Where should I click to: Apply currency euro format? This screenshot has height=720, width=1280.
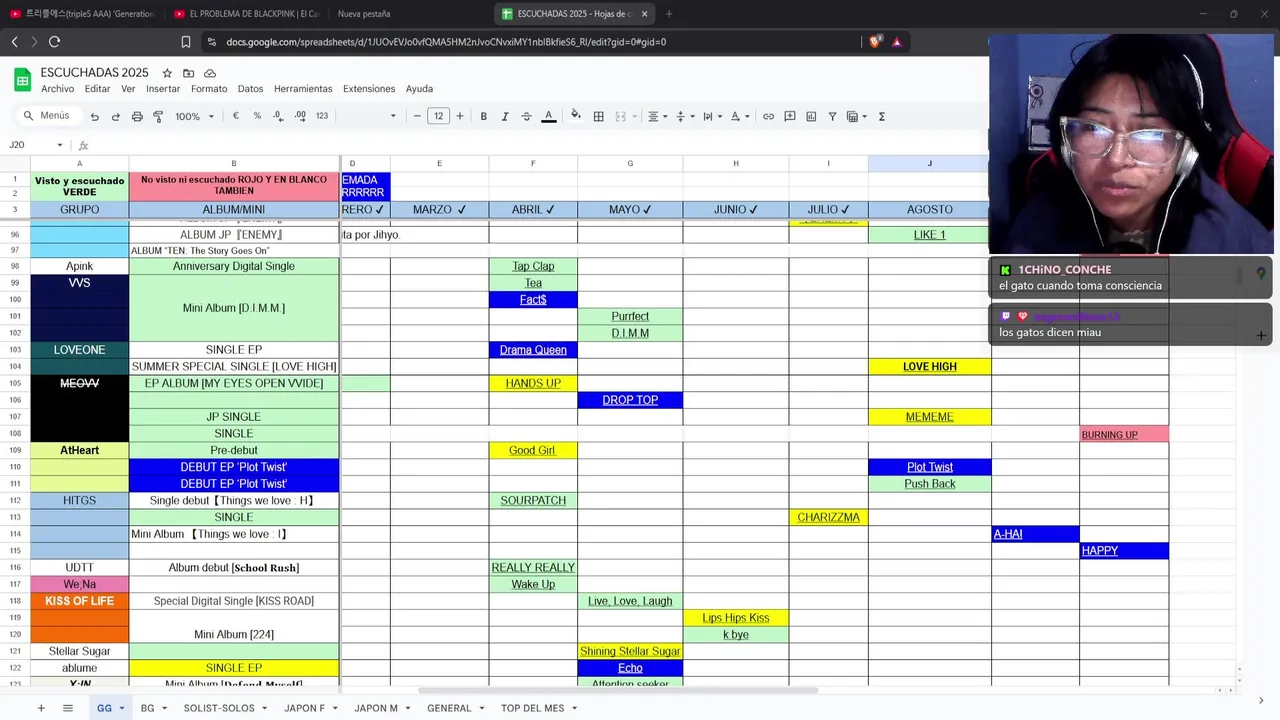pos(236,116)
